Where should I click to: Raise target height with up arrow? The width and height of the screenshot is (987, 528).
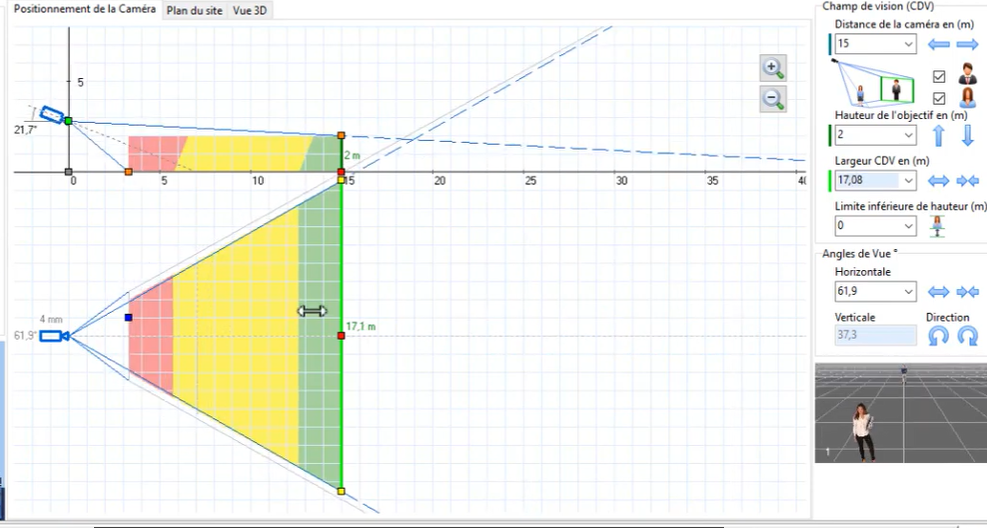point(938,135)
